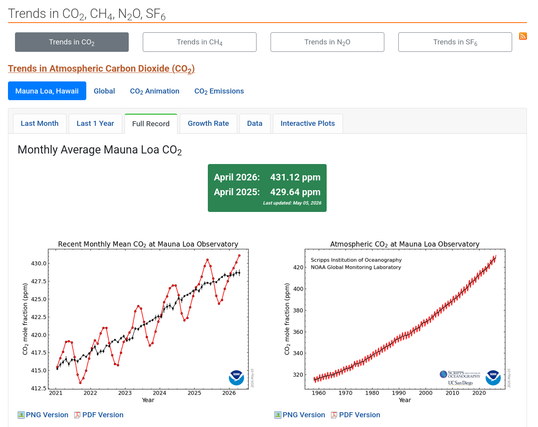
Task: Open the Trends in N2O section
Action: 327,42
